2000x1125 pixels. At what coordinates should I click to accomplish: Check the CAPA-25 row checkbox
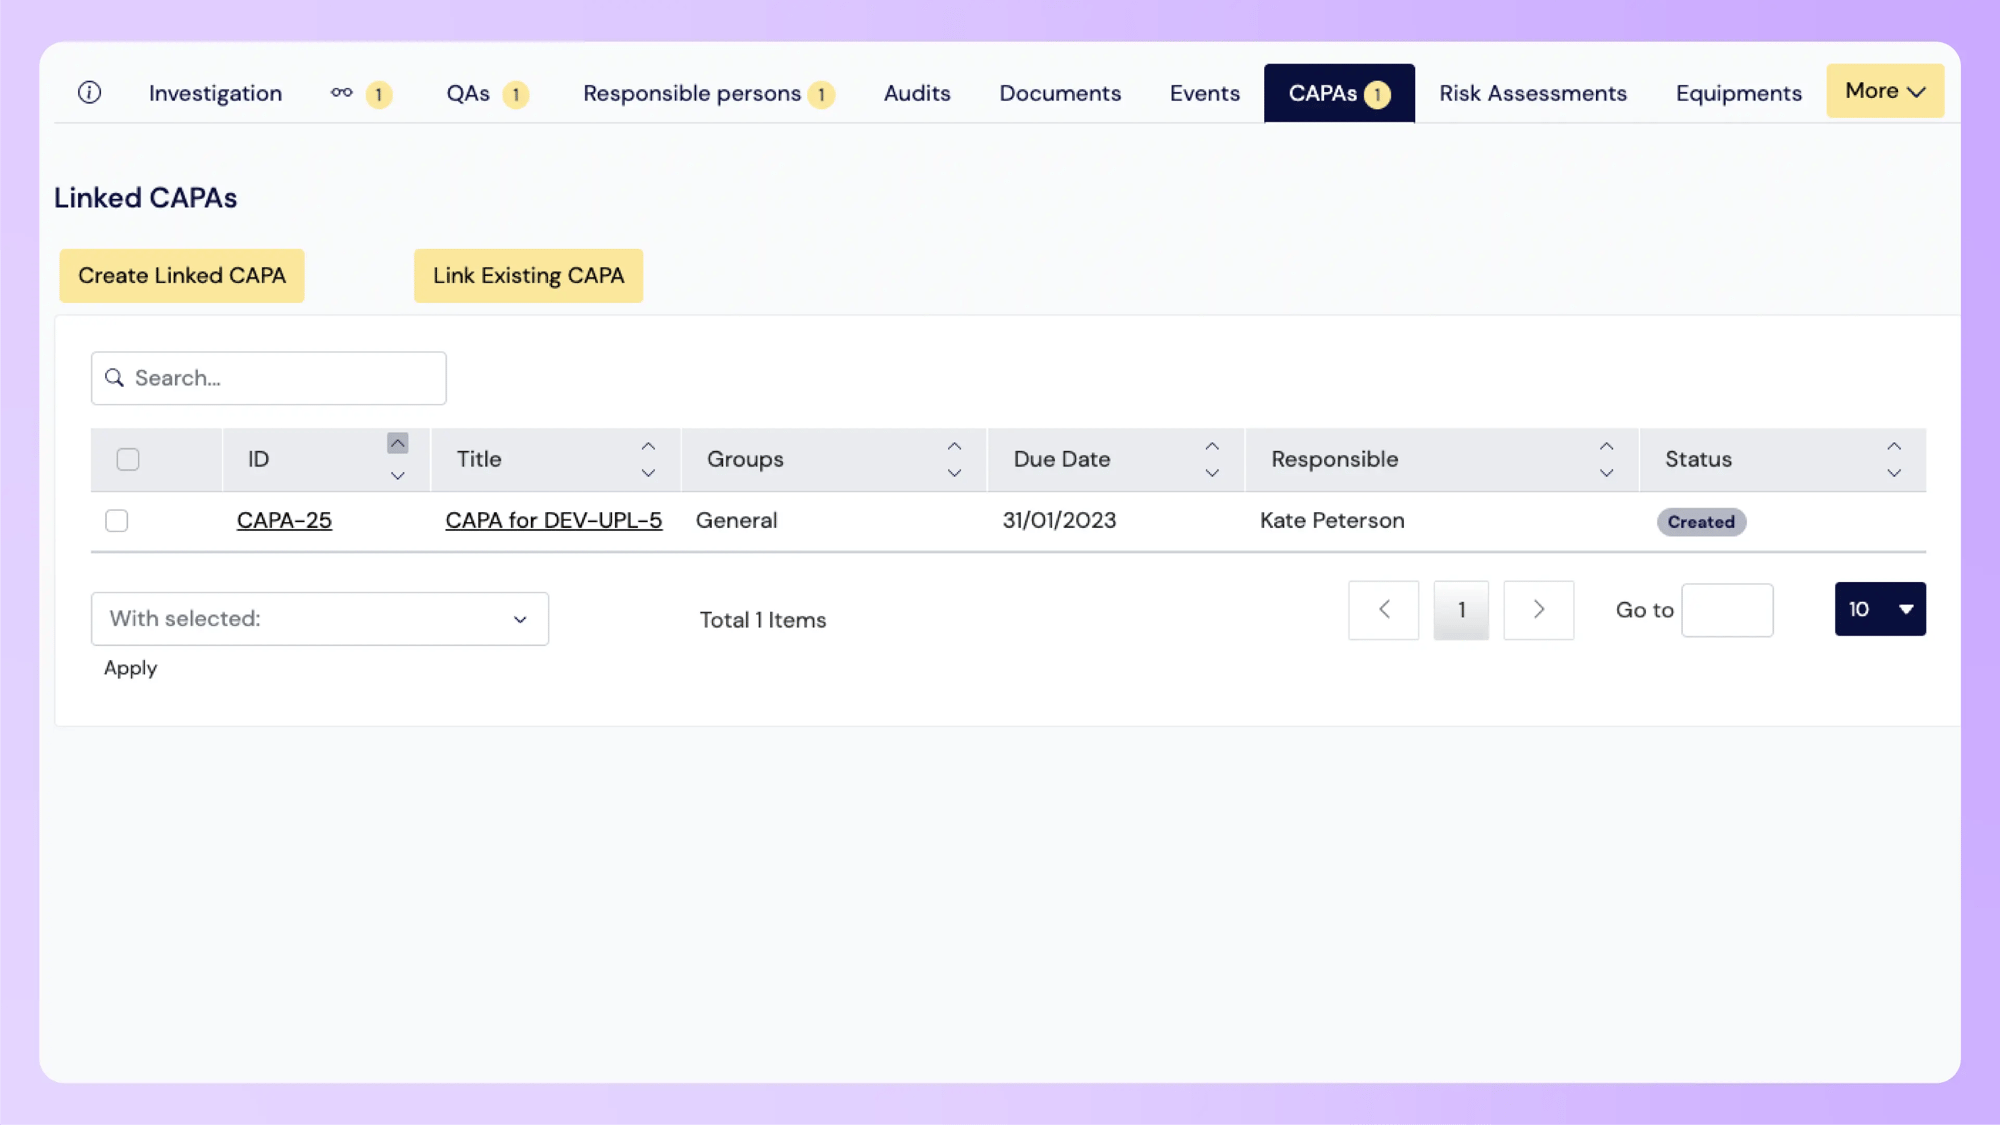tap(117, 521)
